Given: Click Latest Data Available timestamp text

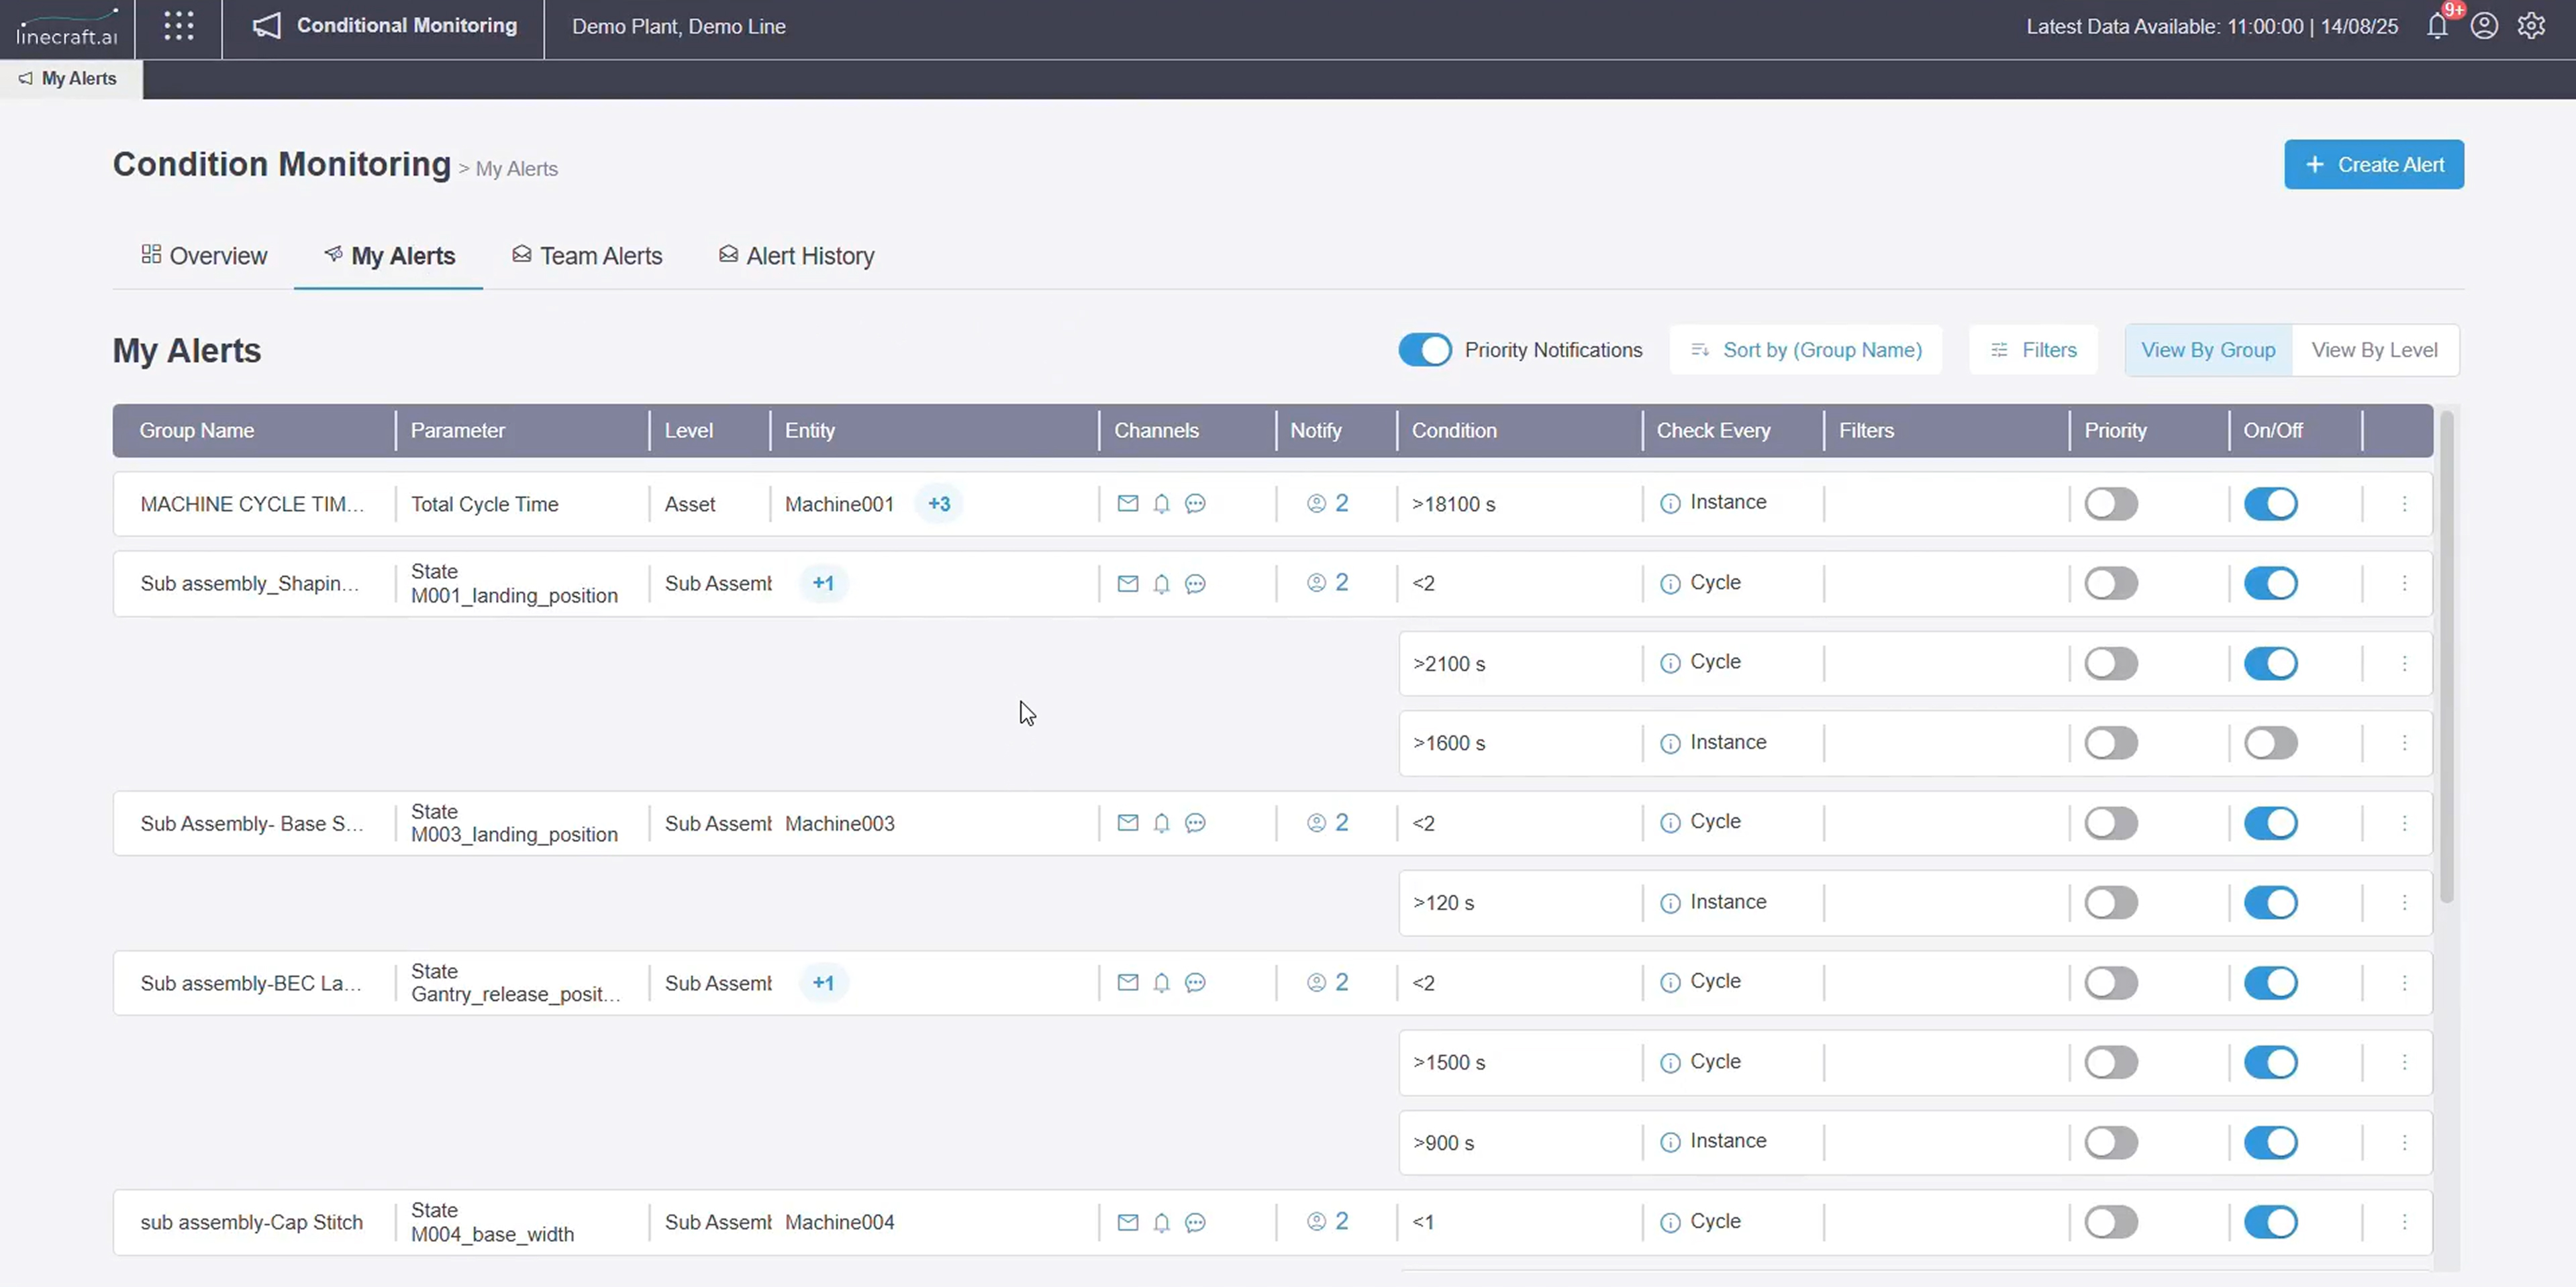Looking at the screenshot, I should tap(2211, 27).
